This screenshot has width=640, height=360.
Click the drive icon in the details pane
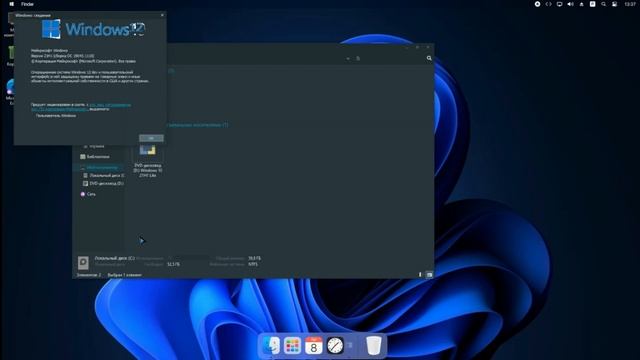tap(83, 262)
